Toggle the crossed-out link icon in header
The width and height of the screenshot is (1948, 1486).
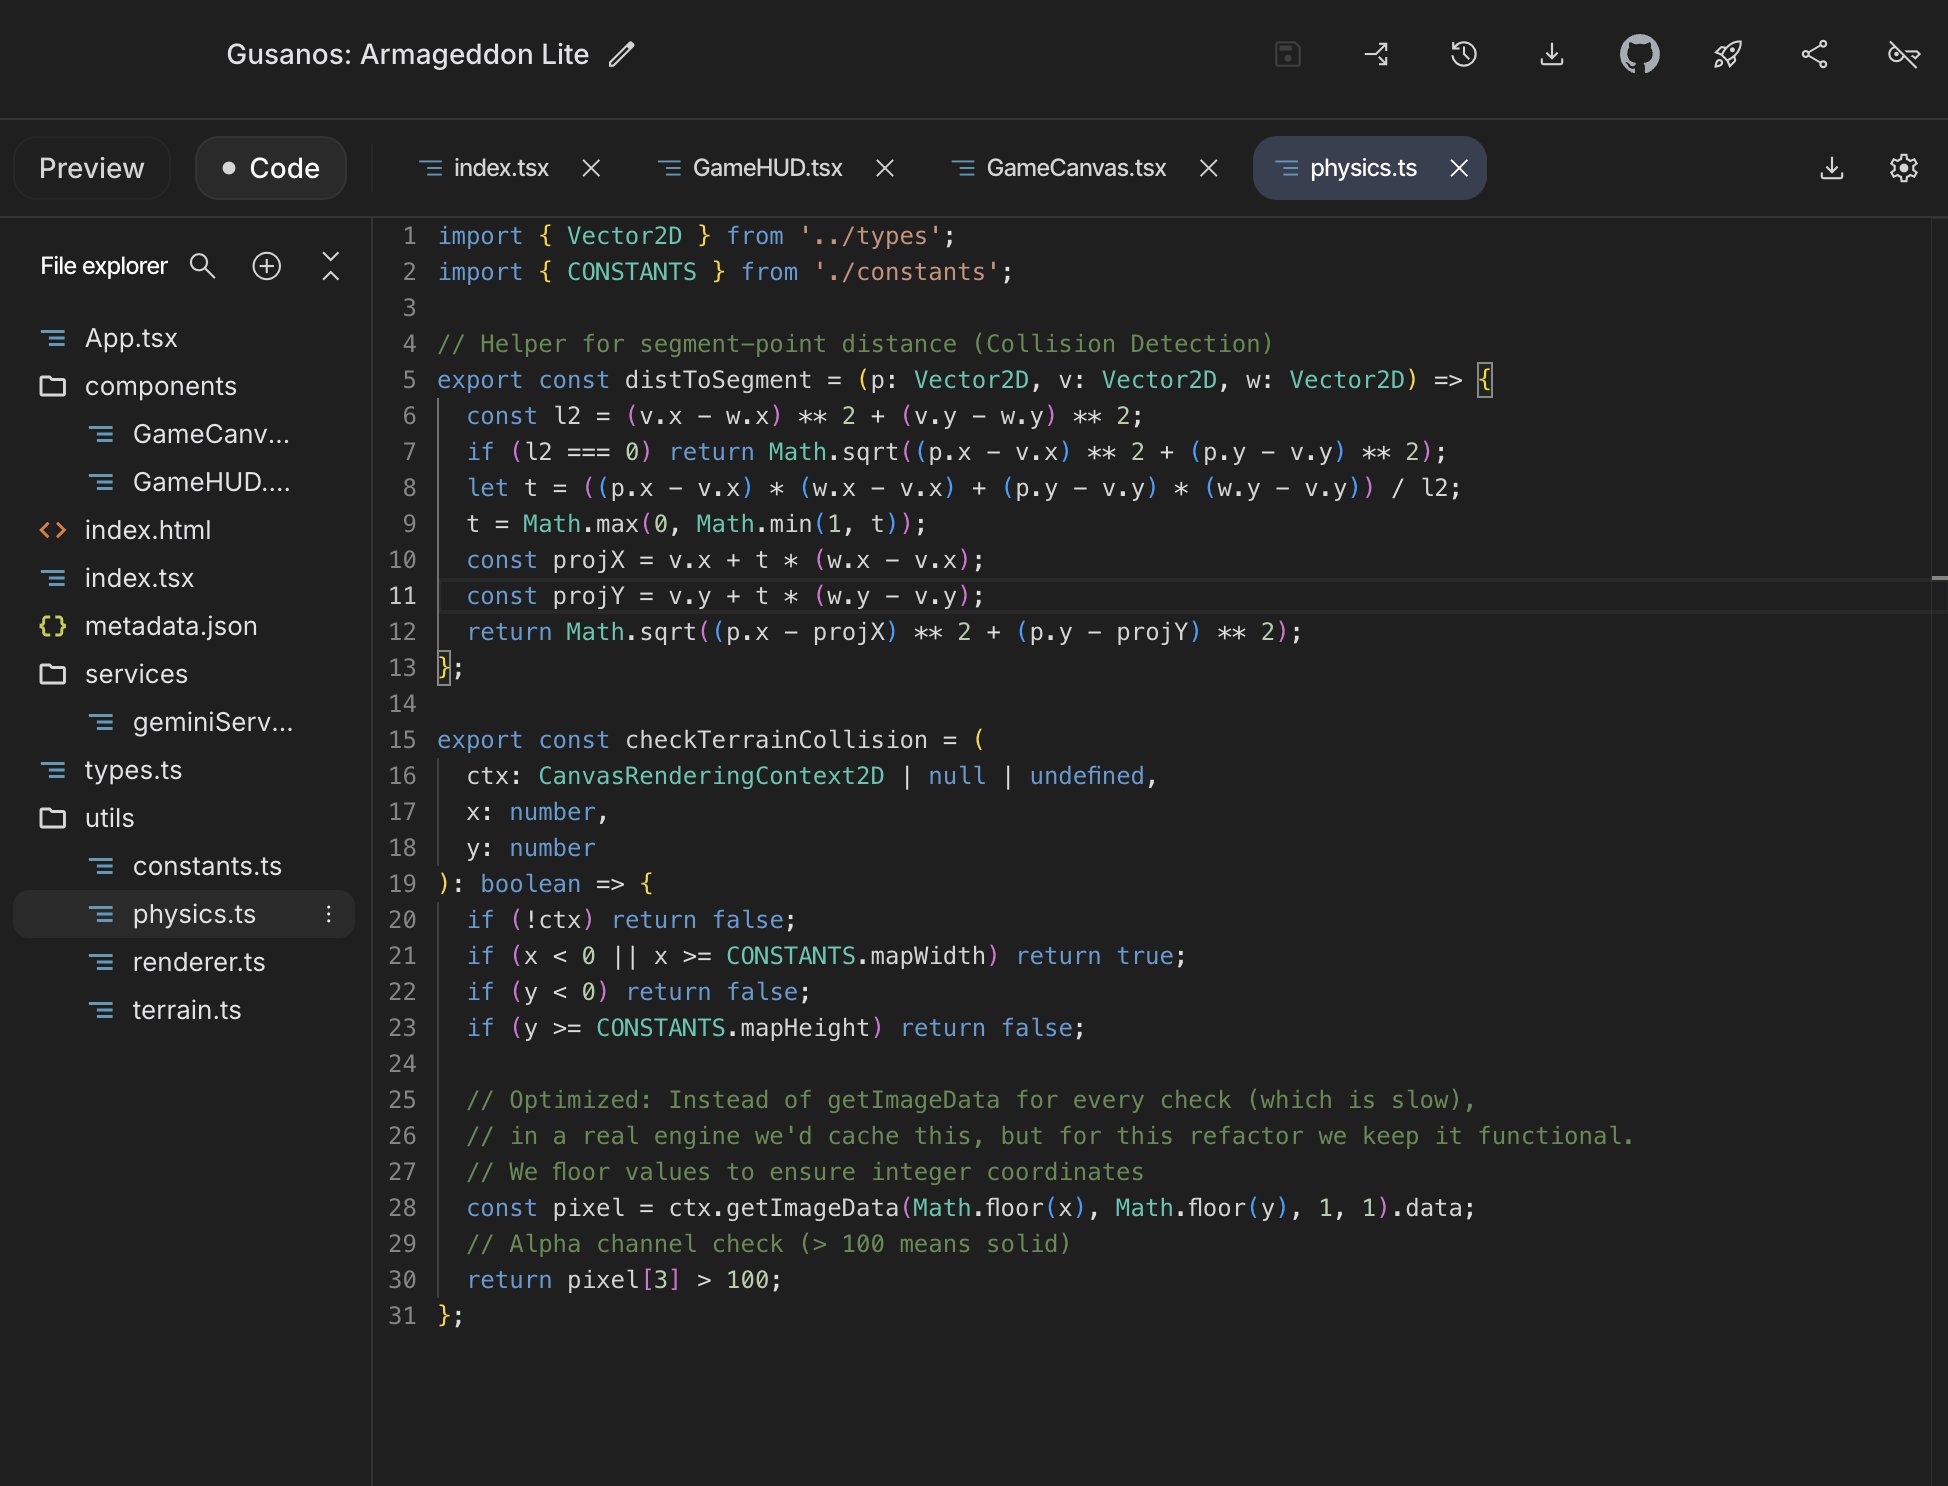pos(1902,54)
